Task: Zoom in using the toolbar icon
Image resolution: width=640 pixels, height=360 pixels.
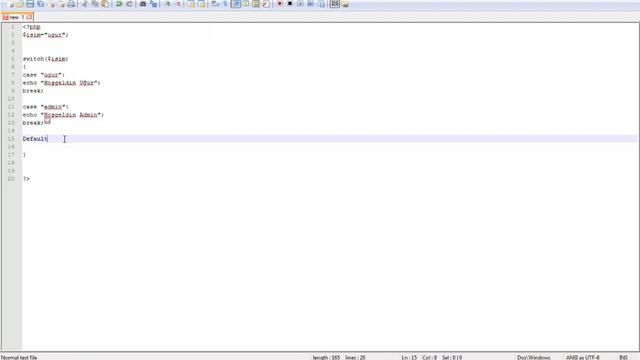Action: [167, 4]
